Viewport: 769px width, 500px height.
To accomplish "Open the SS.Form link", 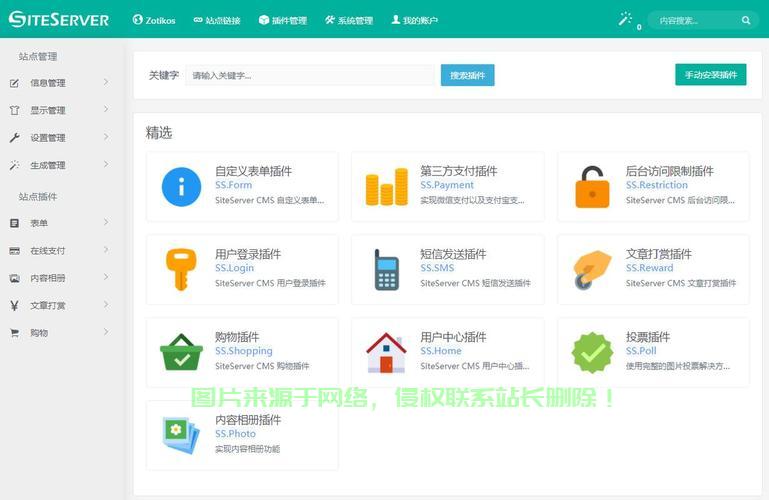I will point(233,185).
